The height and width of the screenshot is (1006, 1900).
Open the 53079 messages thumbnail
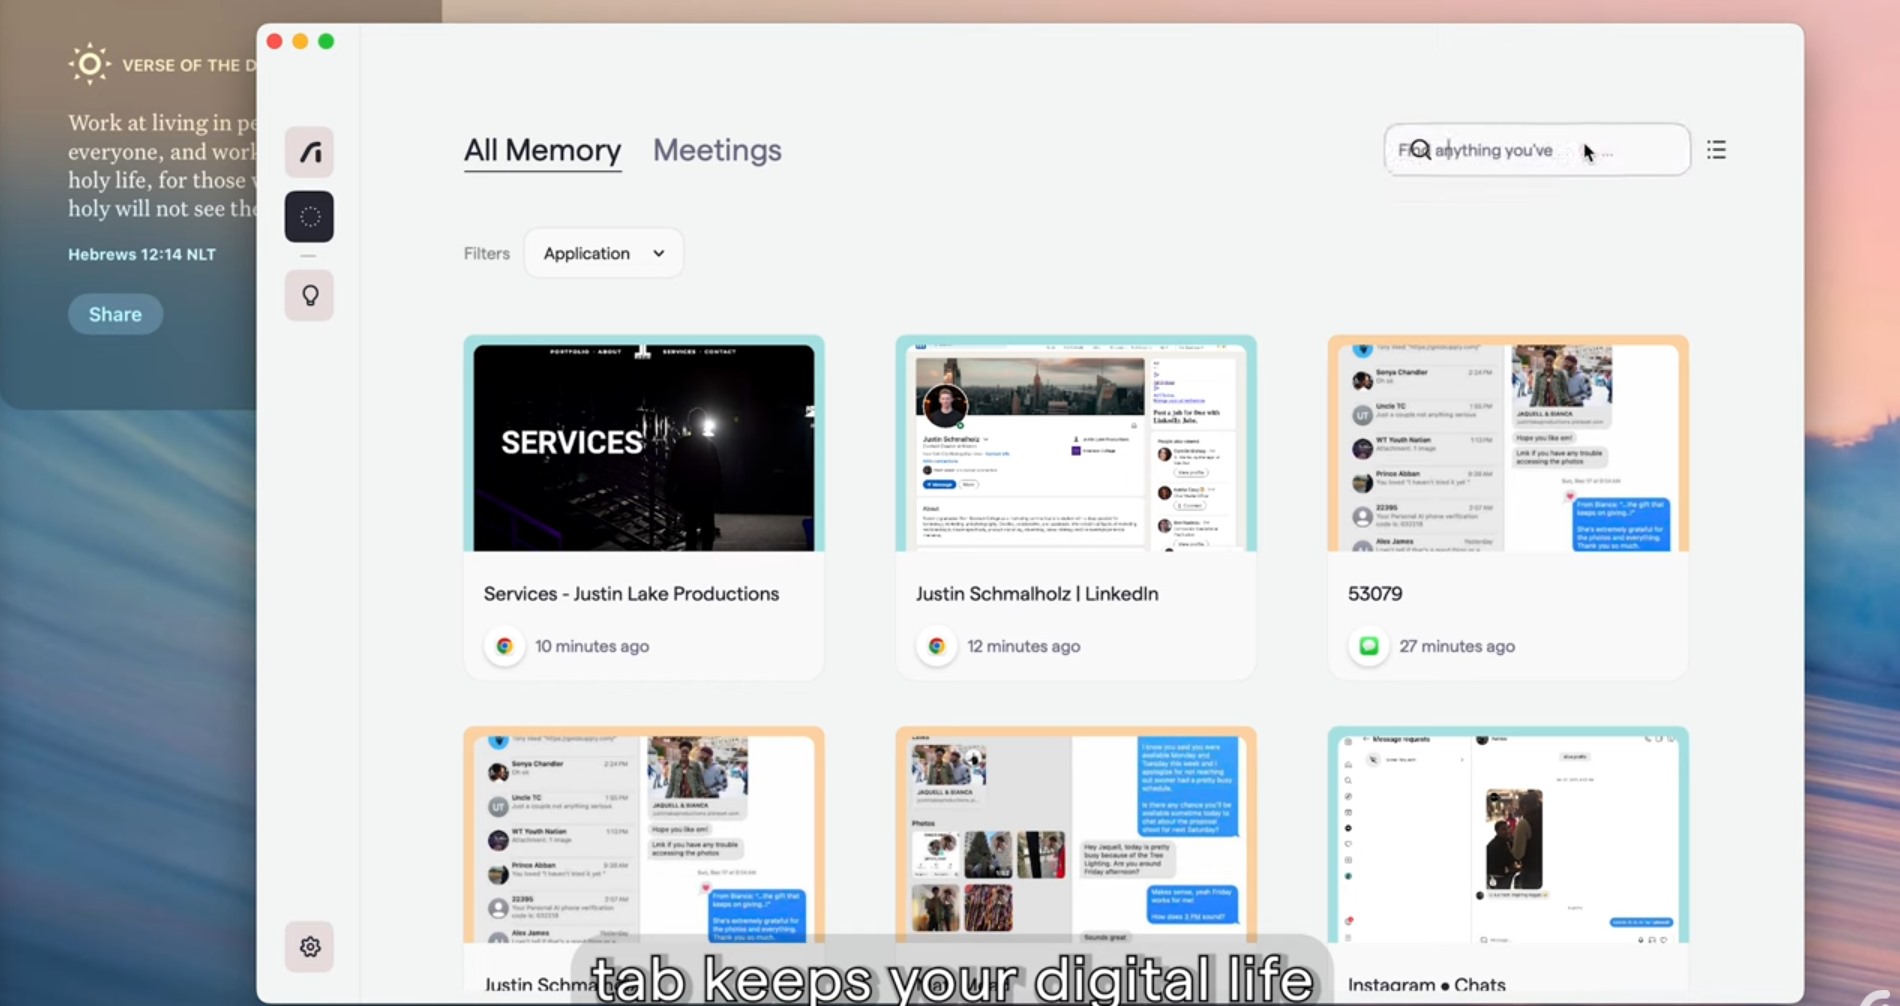point(1508,443)
